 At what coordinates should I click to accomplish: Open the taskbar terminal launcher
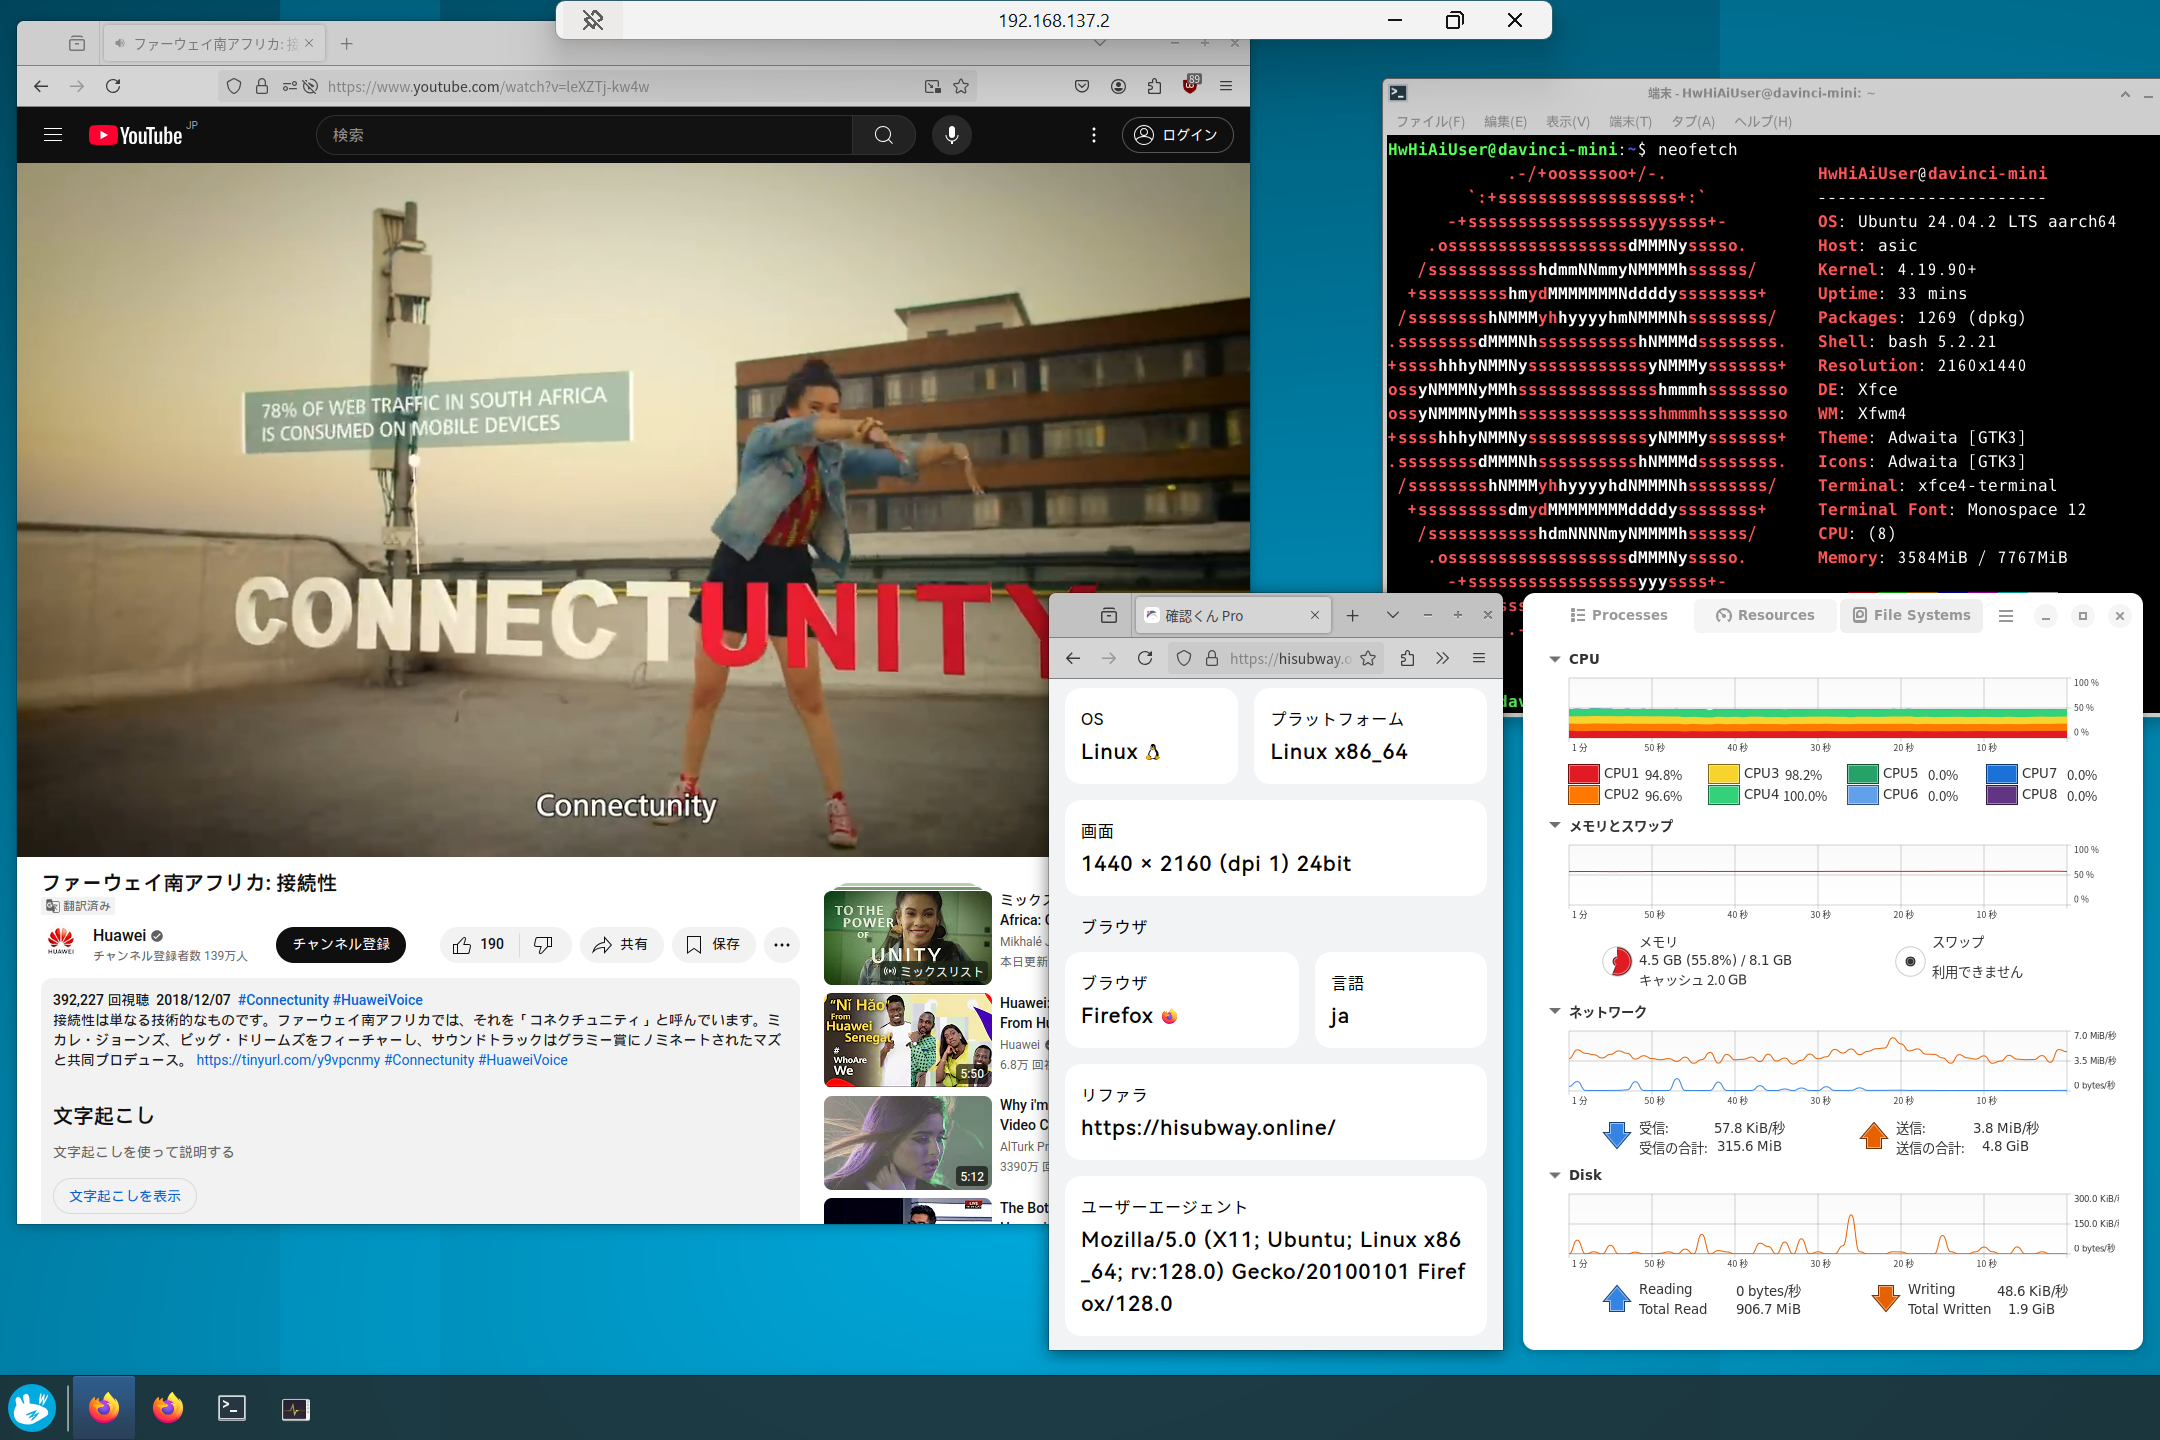point(232,1408)
